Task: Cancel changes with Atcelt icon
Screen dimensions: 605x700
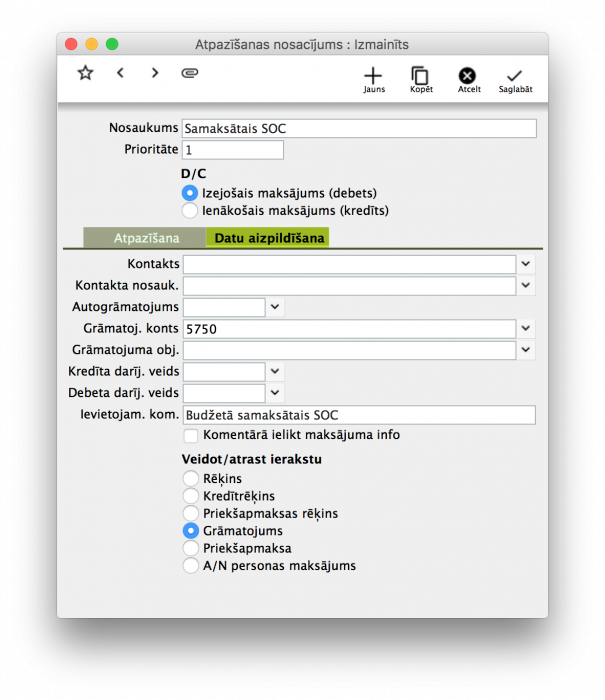Action: (x=467, y=77)
